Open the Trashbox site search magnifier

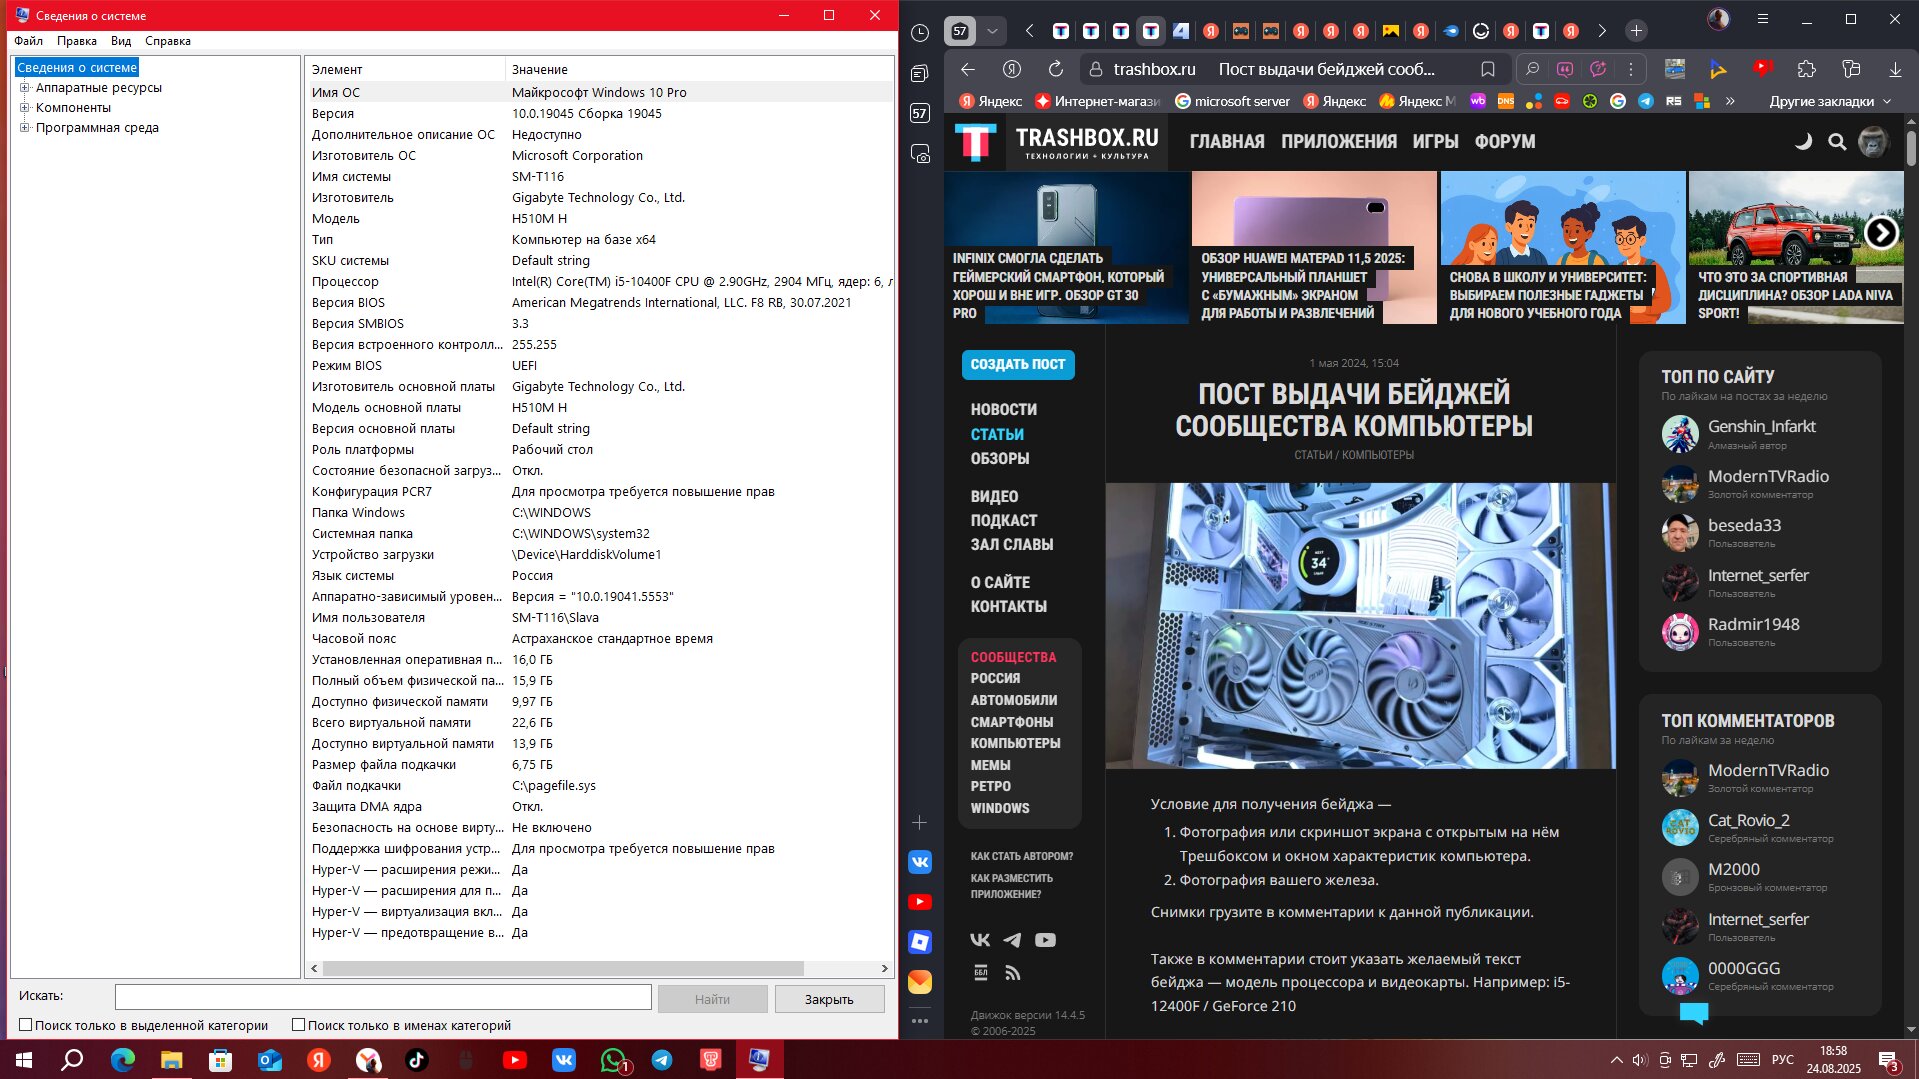point(1837,141)
